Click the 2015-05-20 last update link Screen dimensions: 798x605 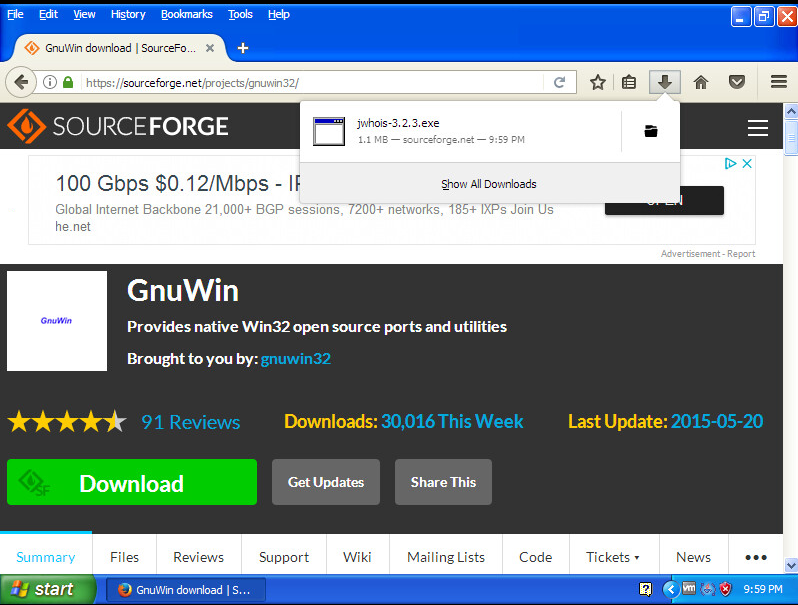click(717, 421)
